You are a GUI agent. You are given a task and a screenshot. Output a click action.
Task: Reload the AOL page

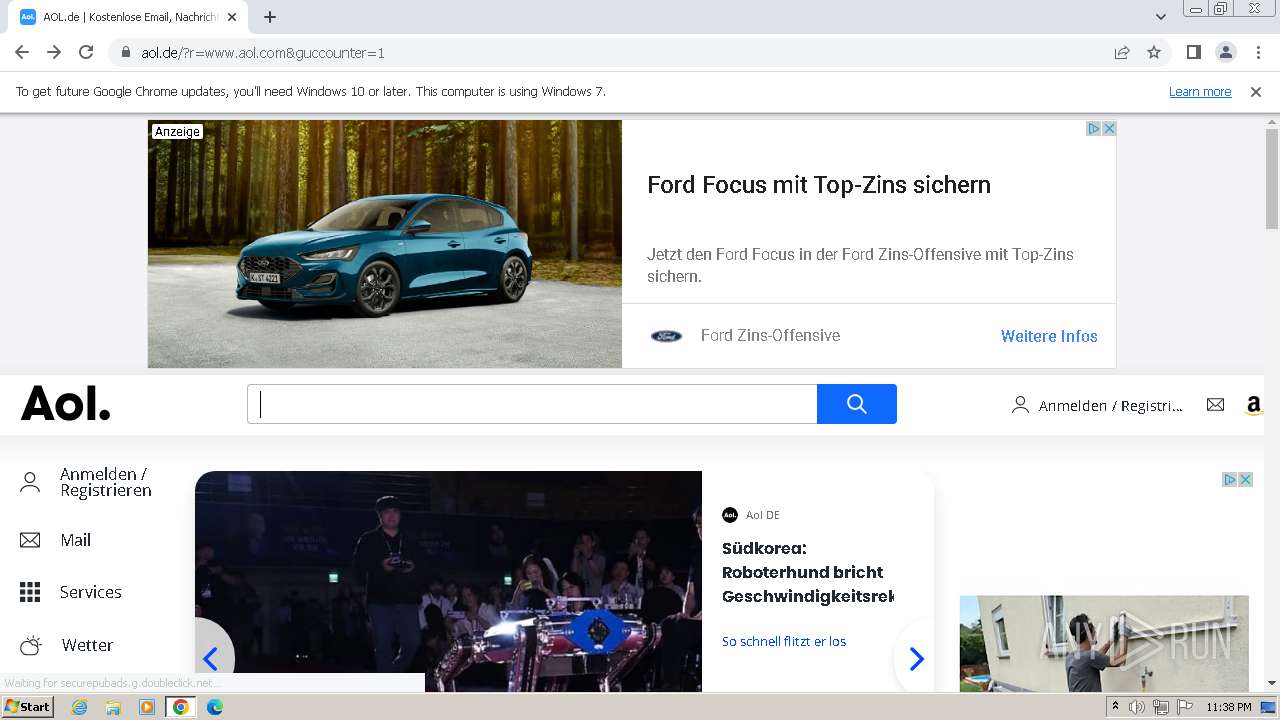[86, 52]
